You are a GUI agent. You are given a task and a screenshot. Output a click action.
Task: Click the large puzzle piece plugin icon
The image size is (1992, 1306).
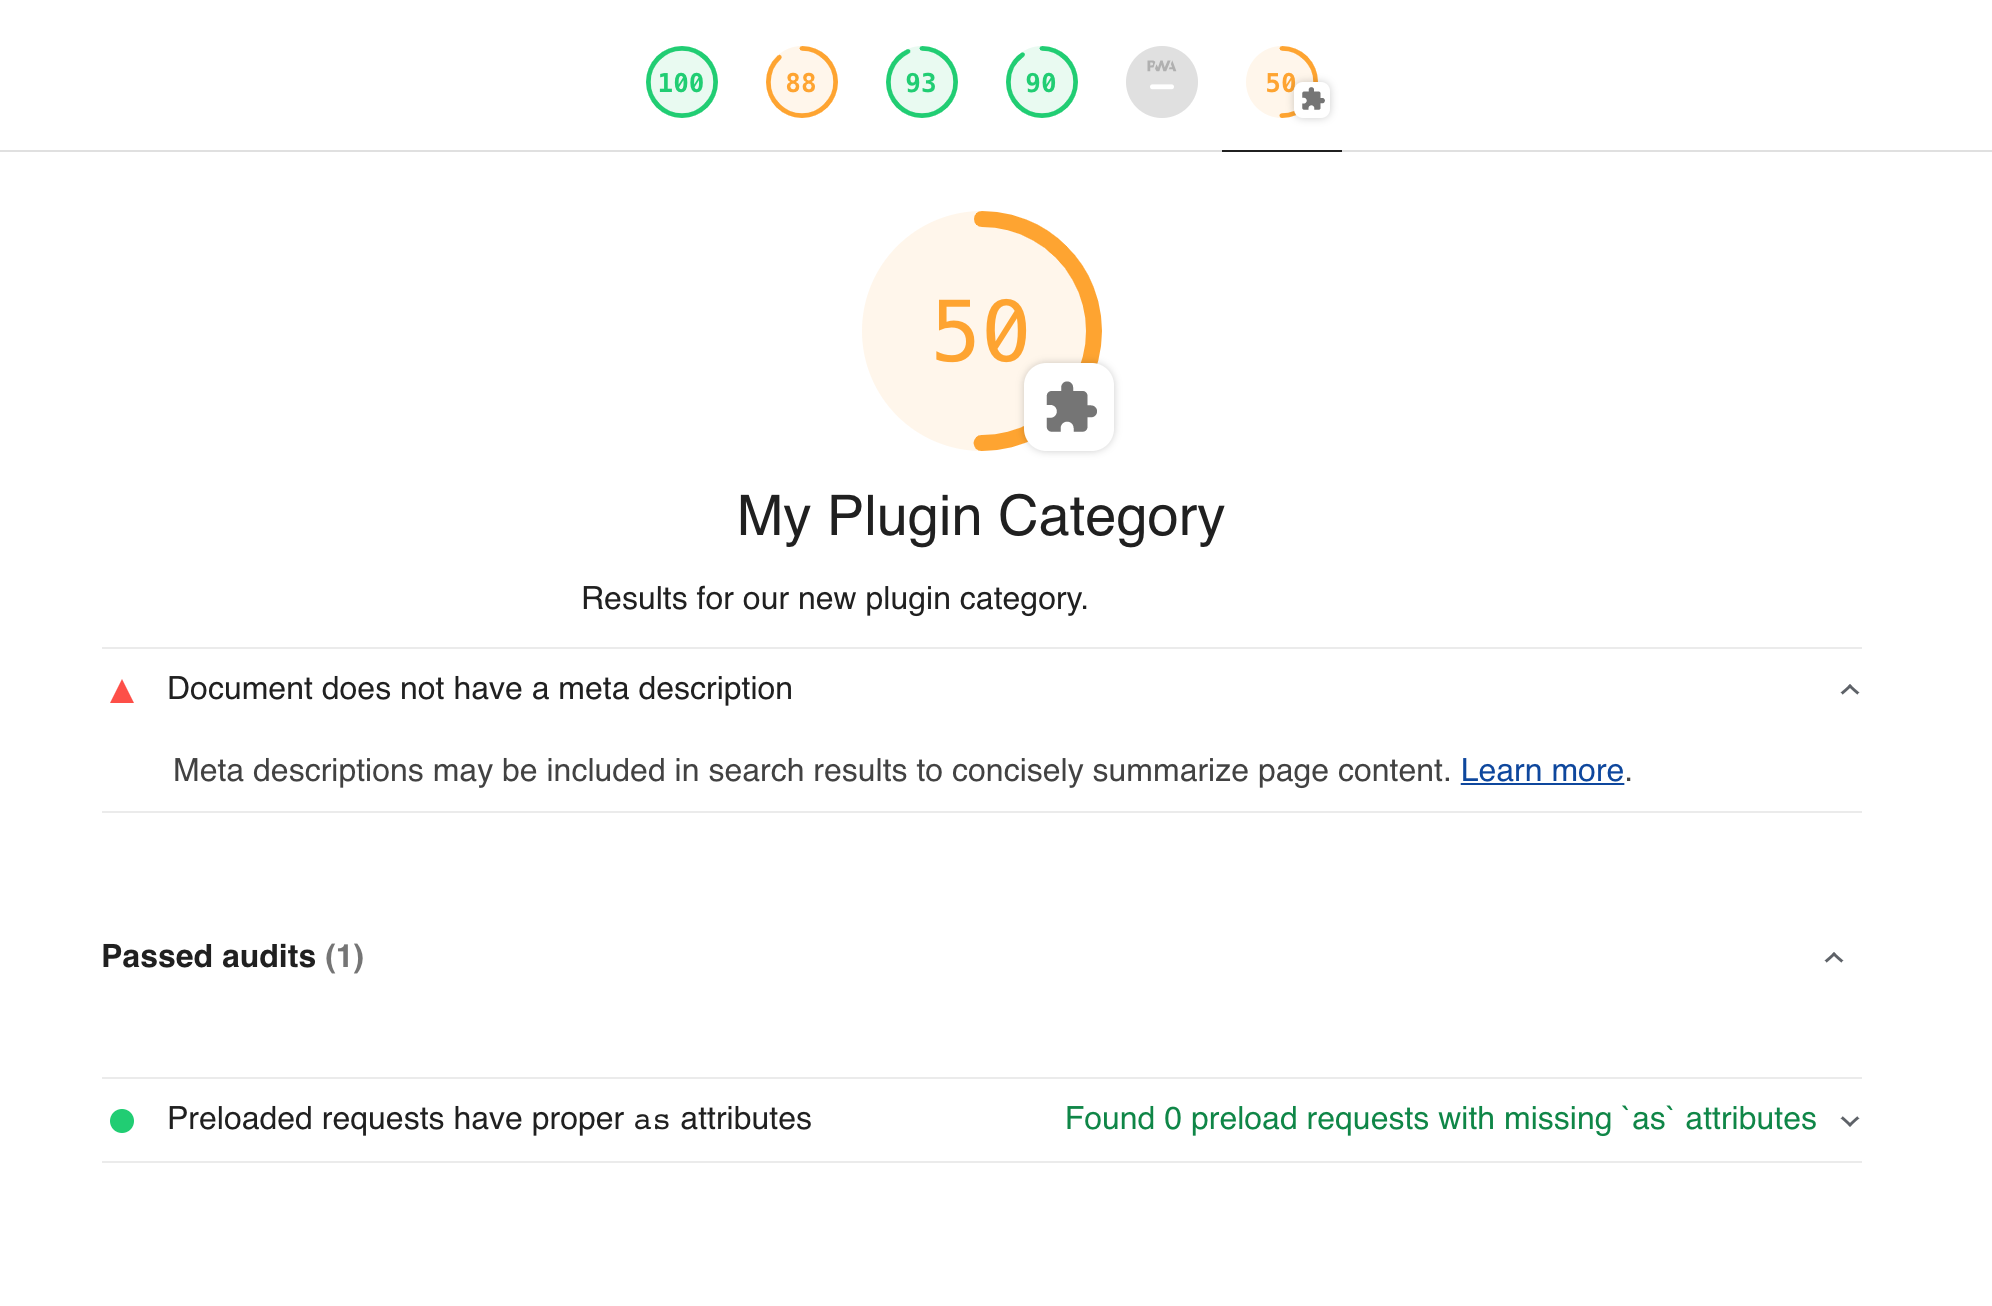point(1070,407)
